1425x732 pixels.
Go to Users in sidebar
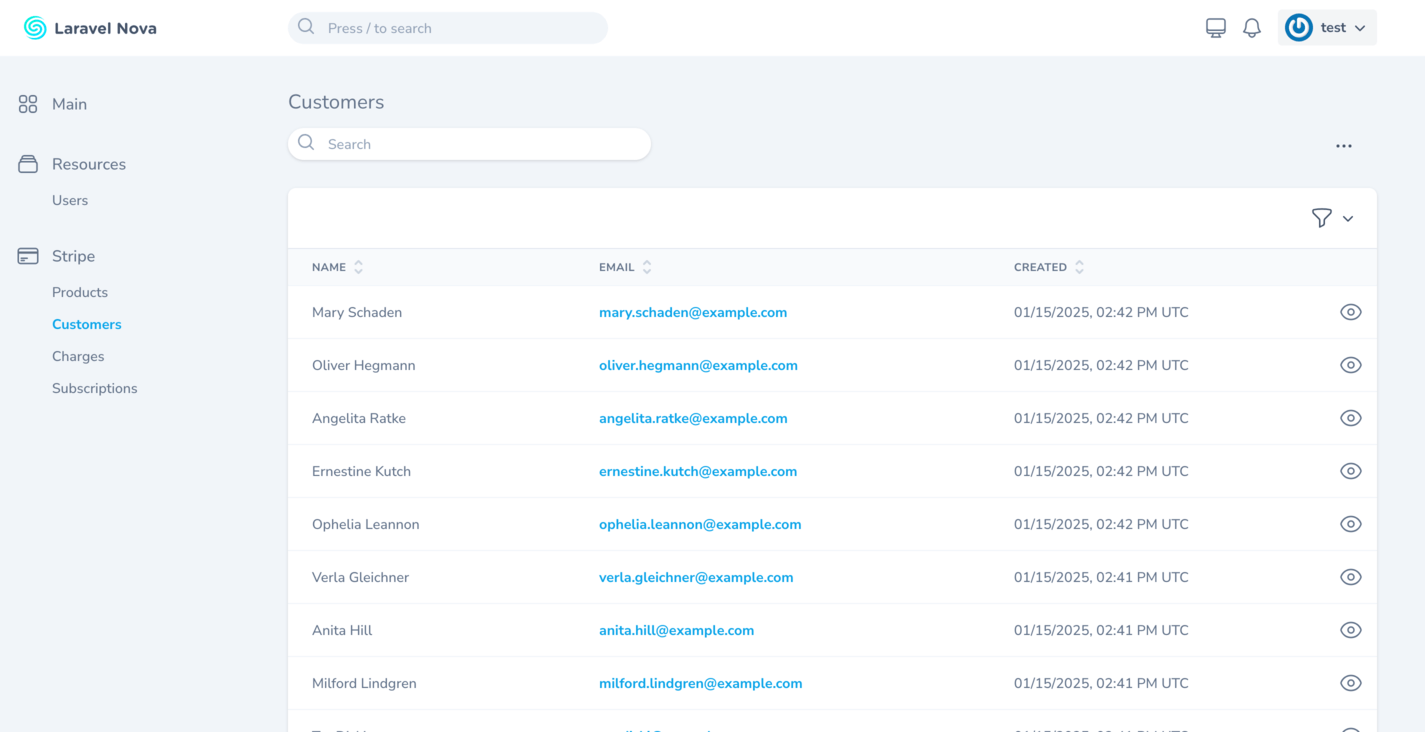pos(70,200)
